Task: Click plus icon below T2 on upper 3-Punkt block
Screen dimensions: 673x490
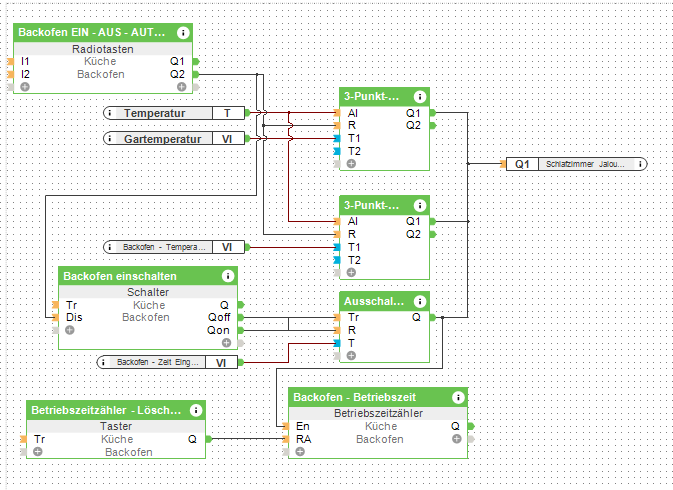Action: [x=351, y=163]
